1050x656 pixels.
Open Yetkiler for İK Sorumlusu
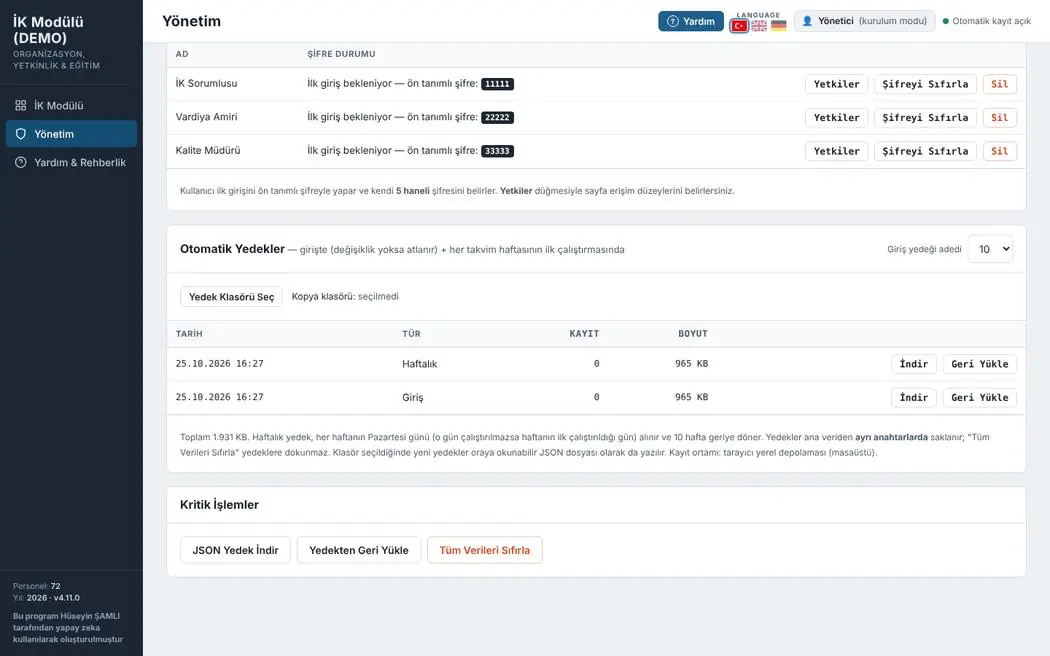[836, 84]
